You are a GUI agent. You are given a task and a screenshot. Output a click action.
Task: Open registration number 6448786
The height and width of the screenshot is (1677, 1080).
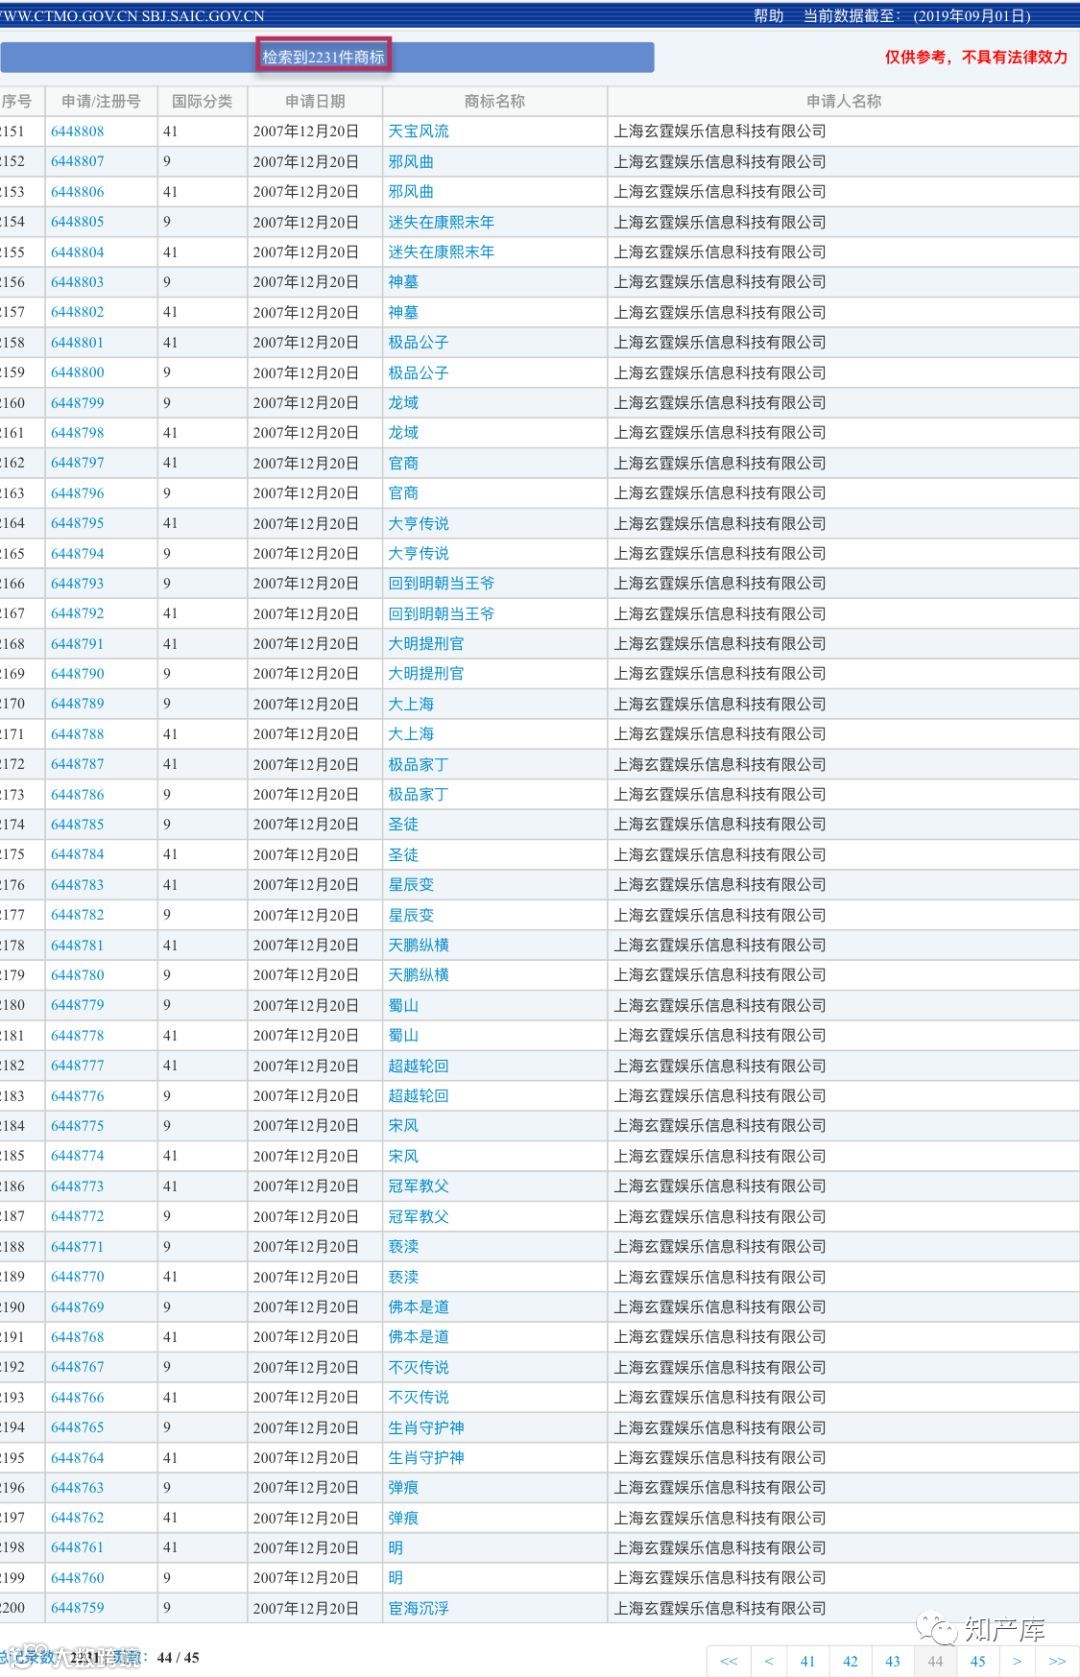pos(77,794)
